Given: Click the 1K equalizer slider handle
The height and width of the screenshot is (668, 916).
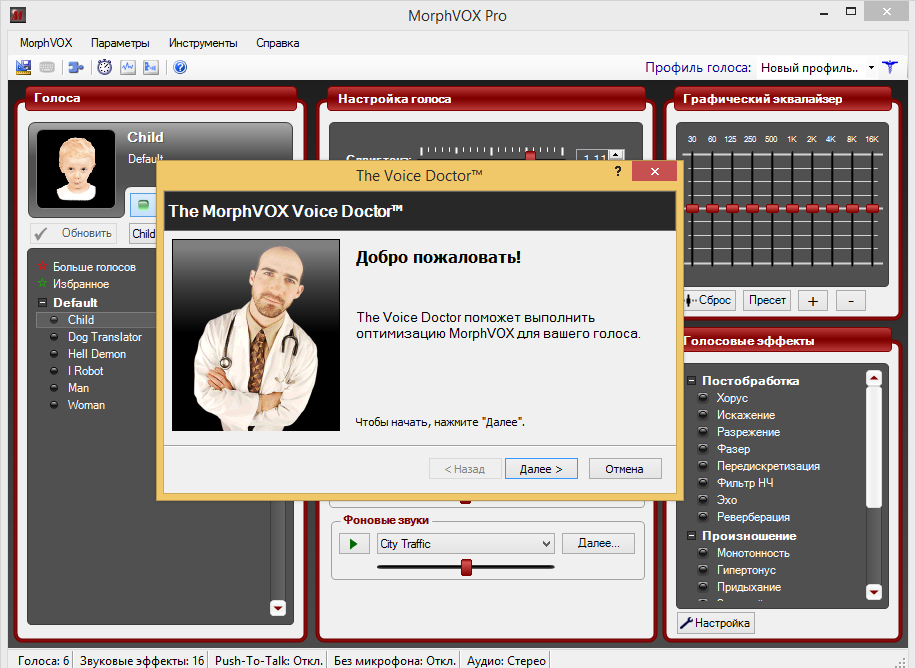Looking at the screenshot, I should (x=792, y=209).
